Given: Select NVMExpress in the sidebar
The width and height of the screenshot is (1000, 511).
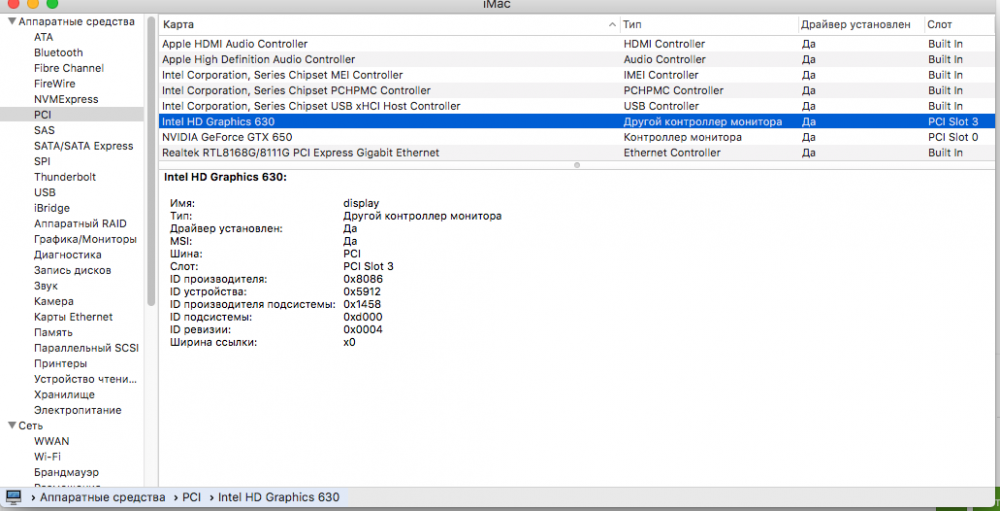Looking at the screenshot, I should pyautogui.click(x=66, y=99).
